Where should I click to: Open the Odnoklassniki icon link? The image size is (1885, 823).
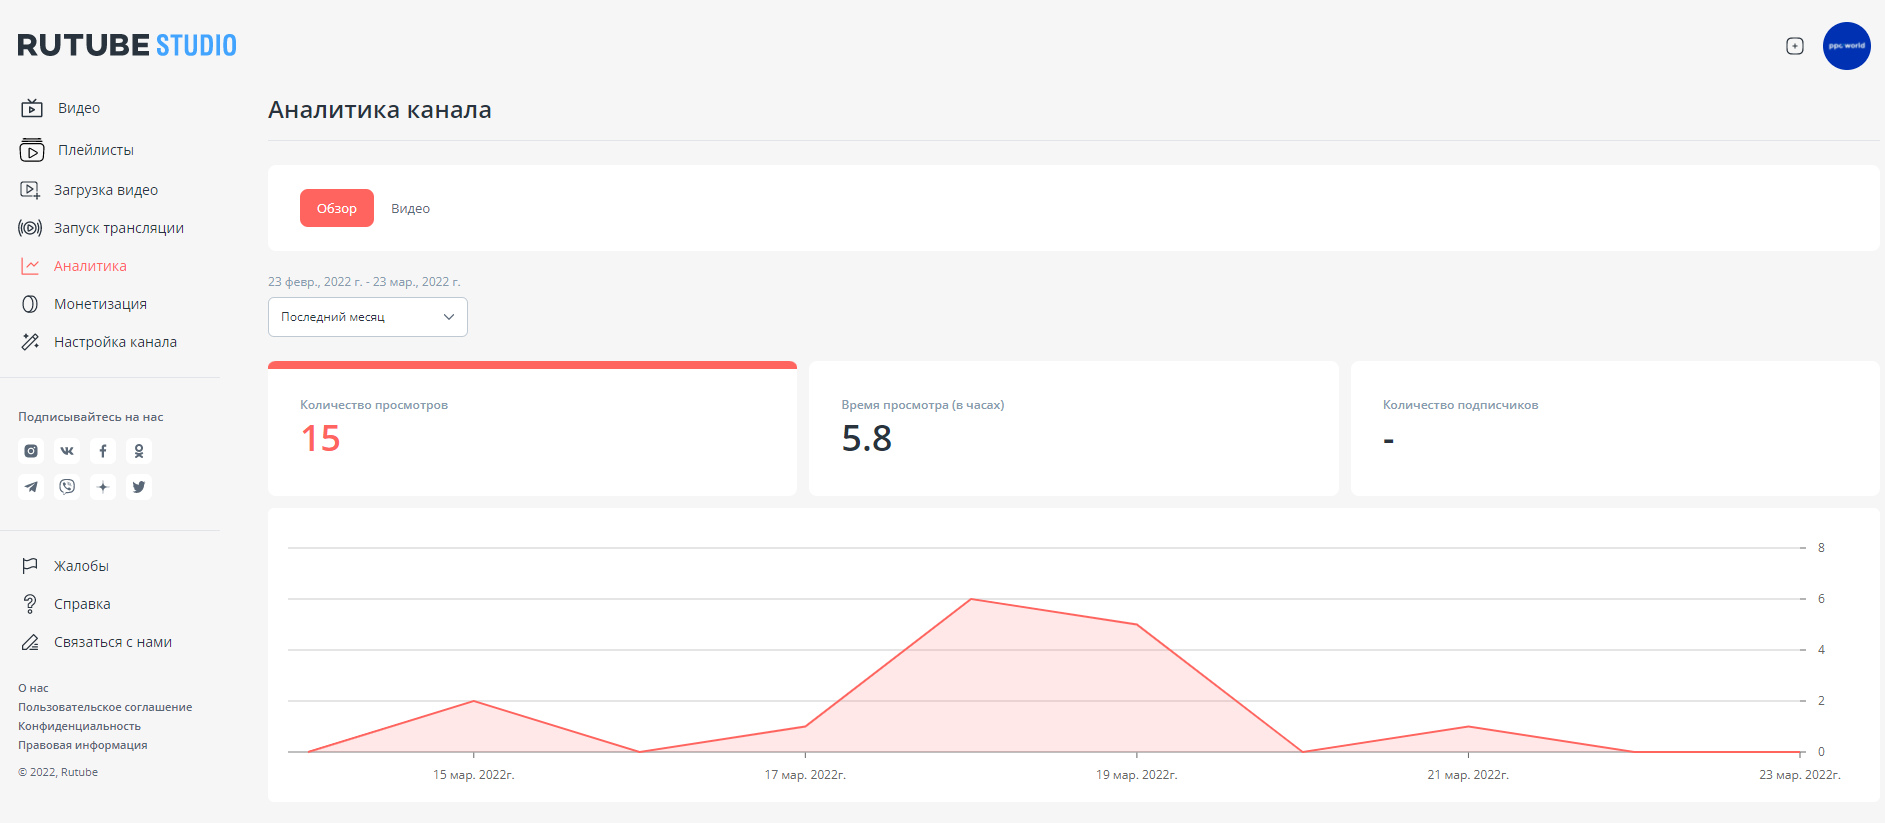(139, 451)
